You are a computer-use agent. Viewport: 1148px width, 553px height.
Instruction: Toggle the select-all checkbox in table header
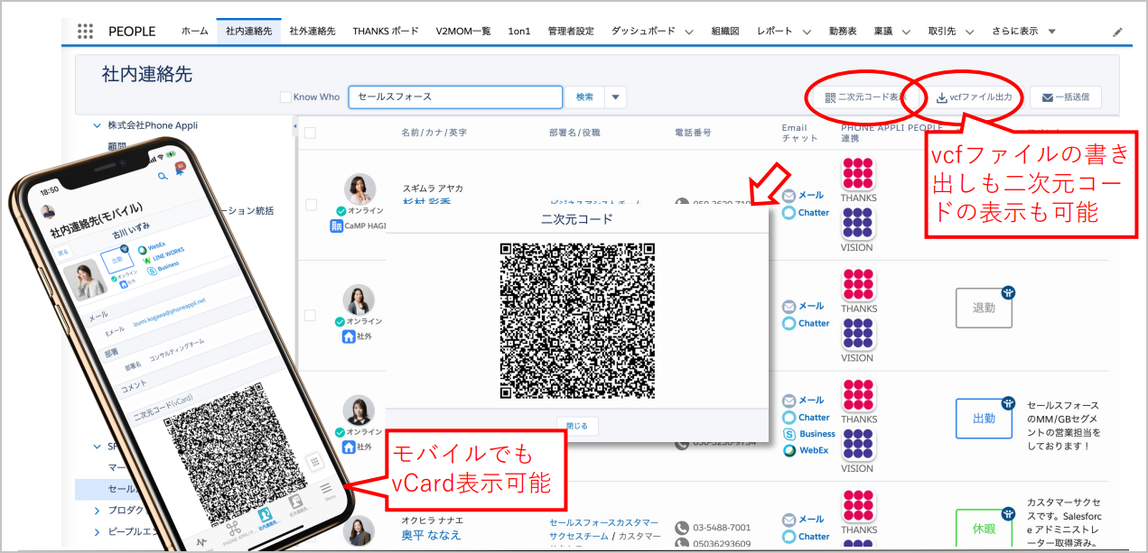pos(310,133)
